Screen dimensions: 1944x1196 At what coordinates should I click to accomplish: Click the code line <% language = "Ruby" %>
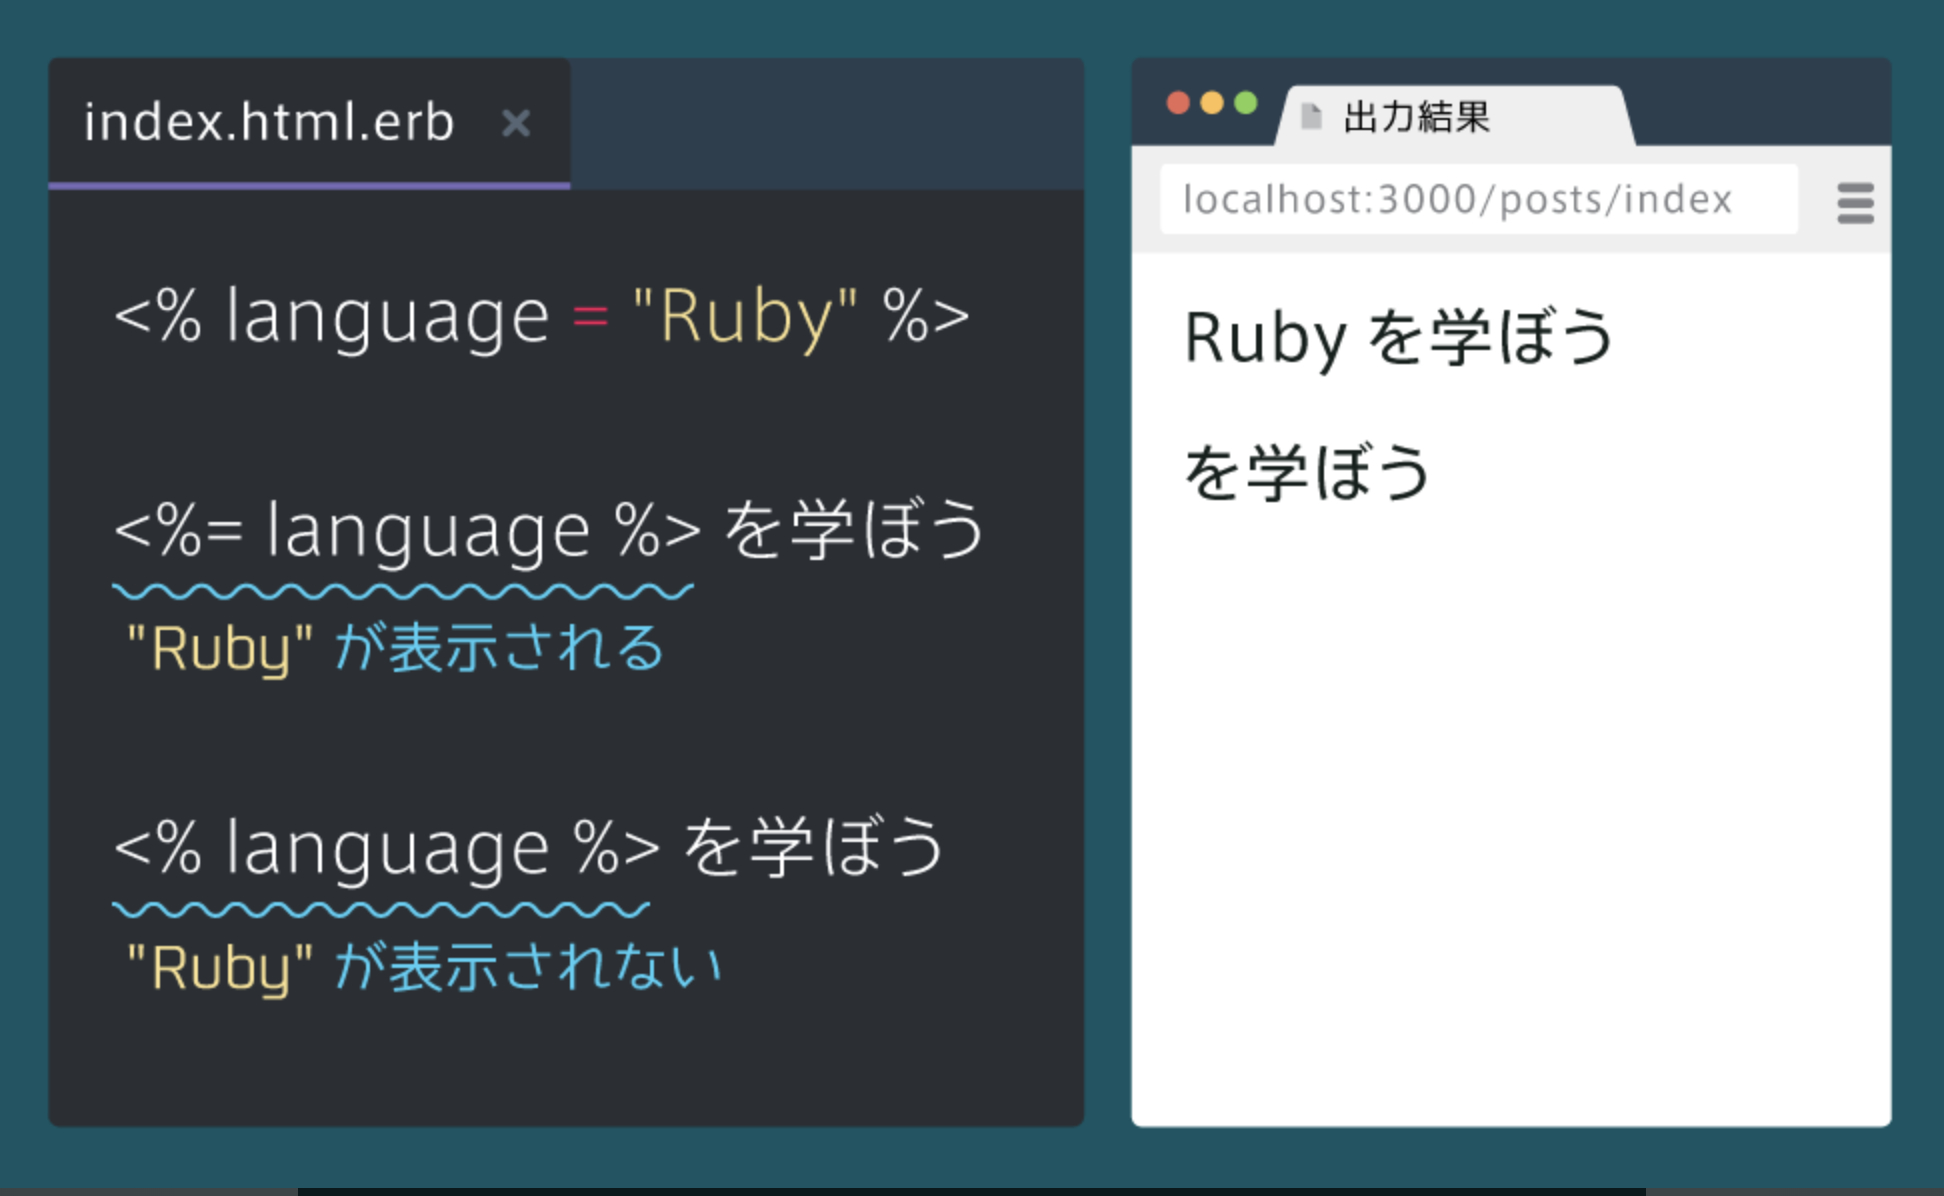tap(541, 318)
